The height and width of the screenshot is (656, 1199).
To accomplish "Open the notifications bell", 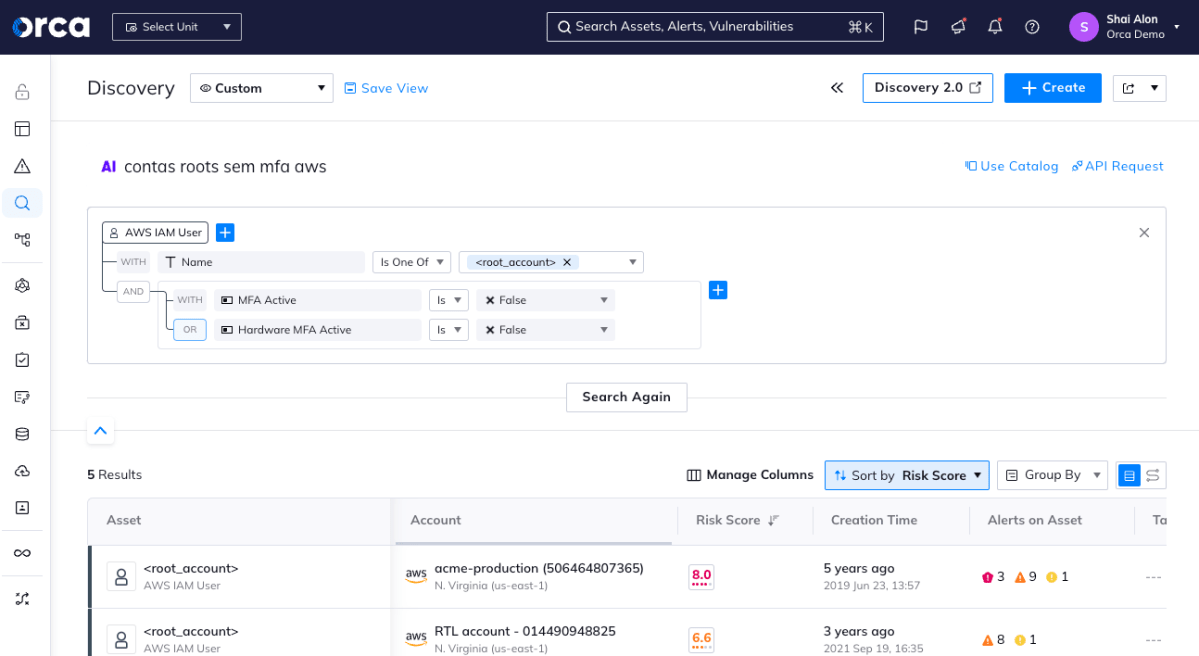I will [x=995, y=27].
